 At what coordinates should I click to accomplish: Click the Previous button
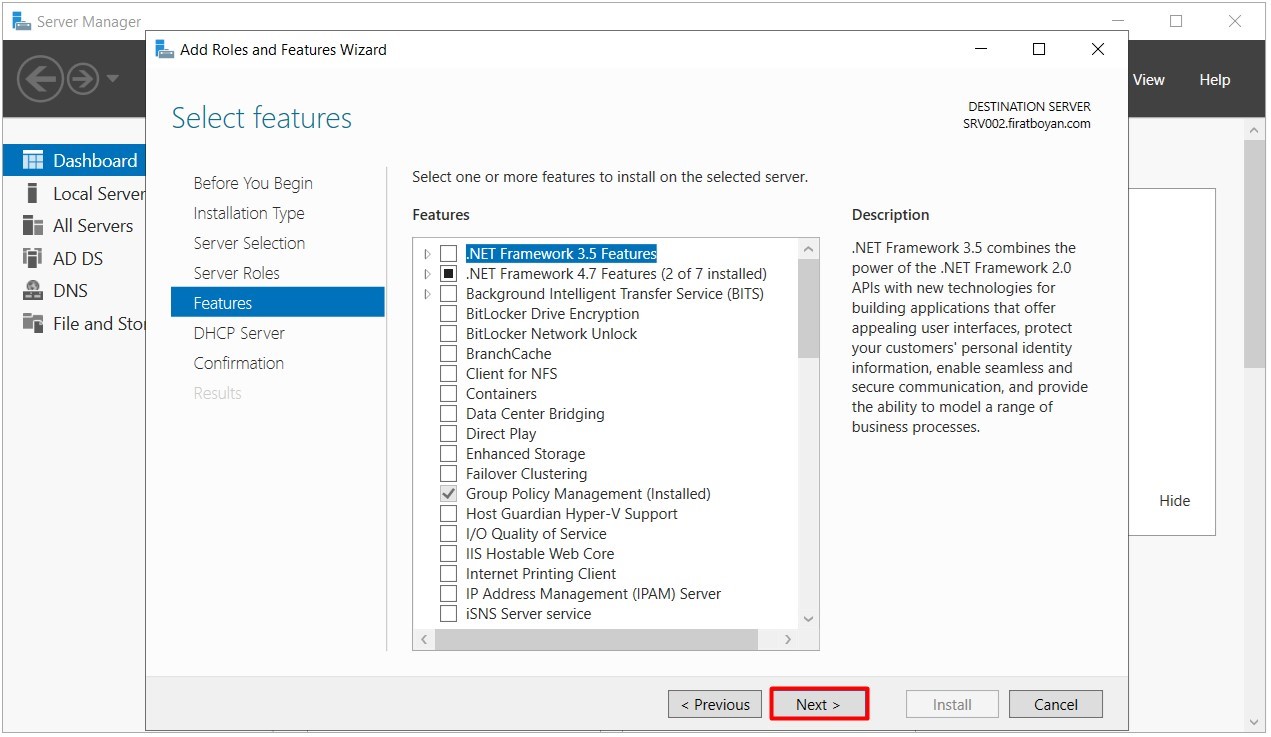715,704
